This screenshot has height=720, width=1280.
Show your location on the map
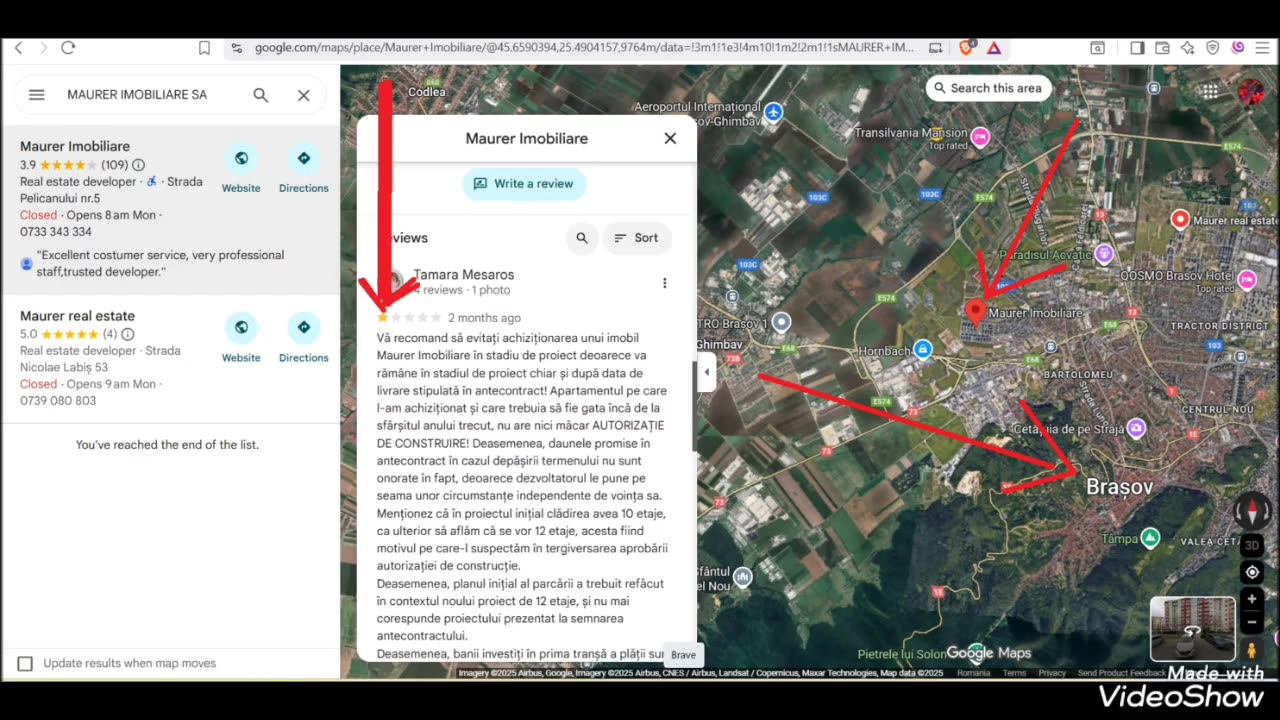point(1252,573)
